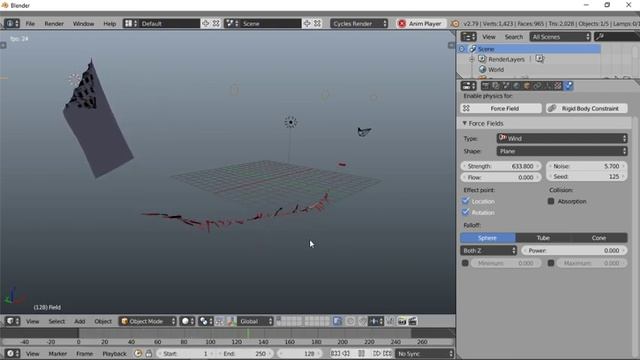
Task: Open the Render menu
Action: [54, 24]
